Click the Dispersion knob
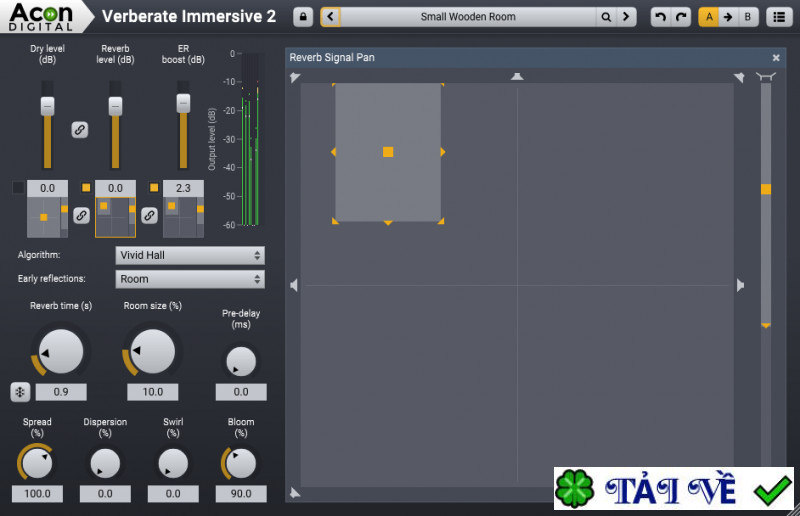This screenshot has width=800, height=516. (x=105, y=463)
